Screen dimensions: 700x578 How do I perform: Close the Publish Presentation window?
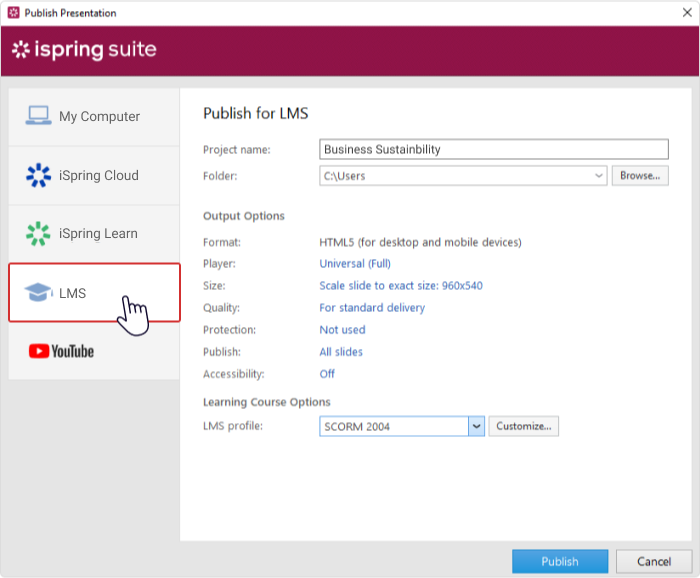[x=687, y=12]
